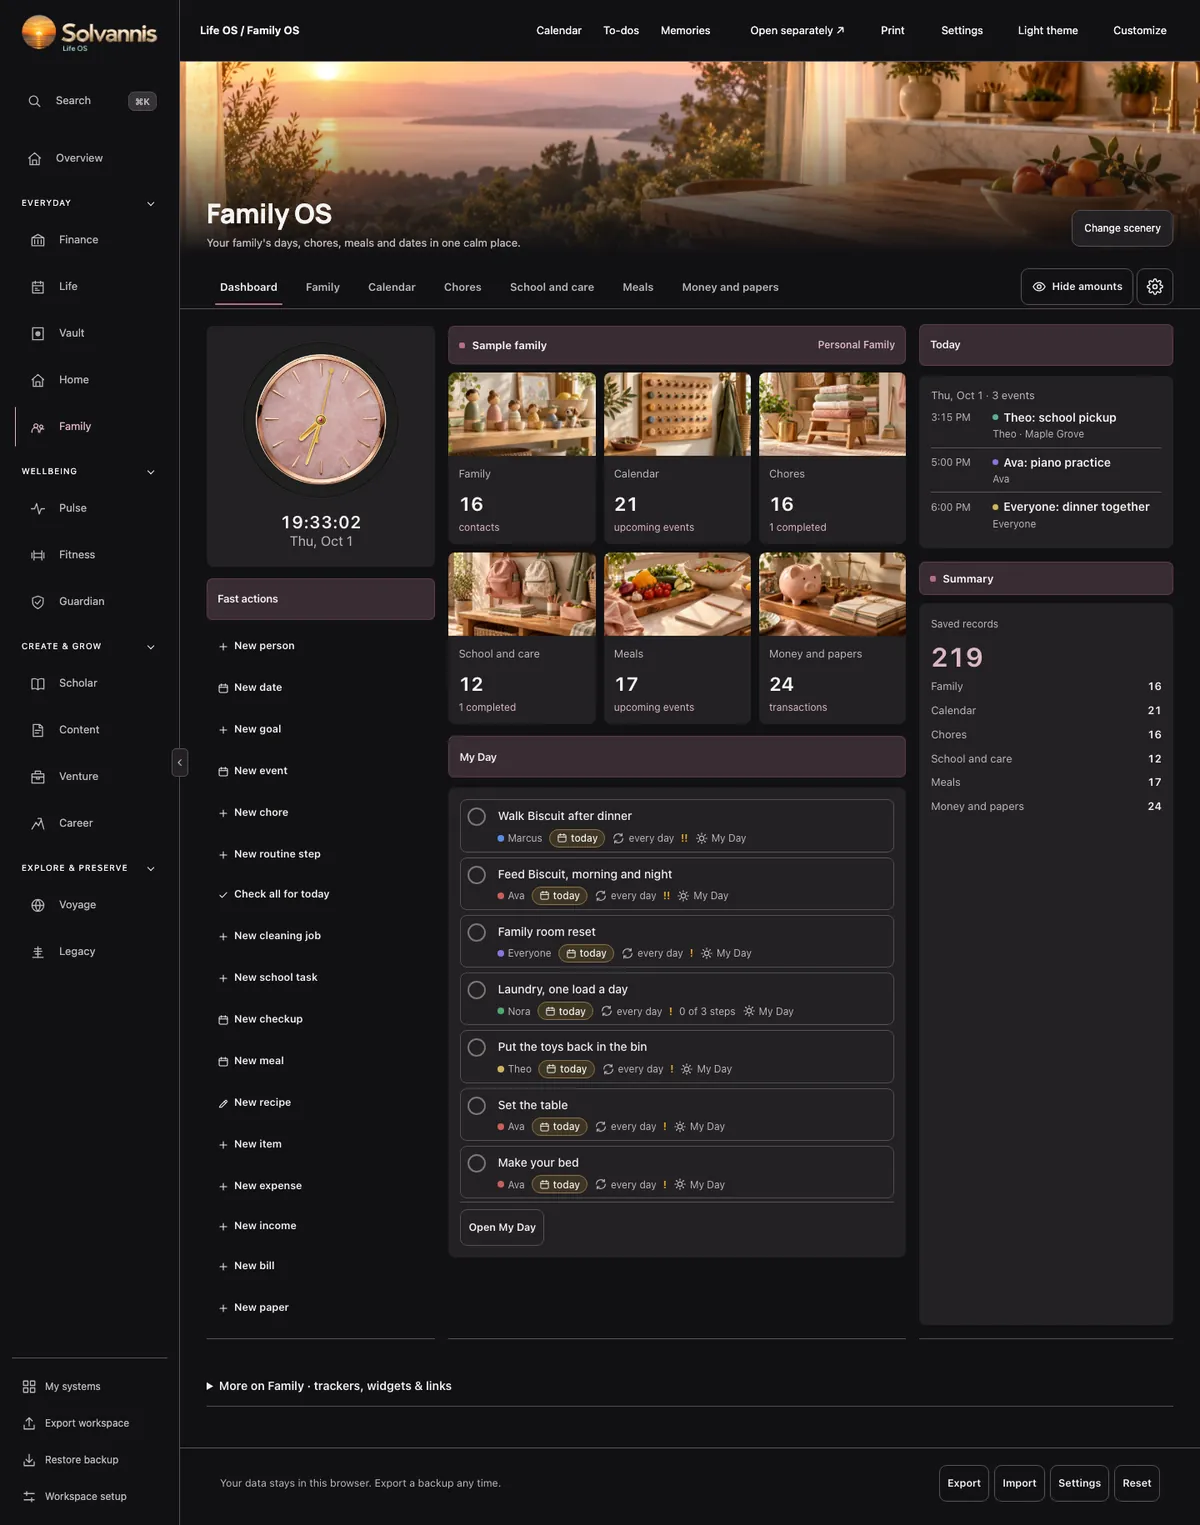This screenshot has width=1200, height=1525.
Task: Open the Vault sidebar icon
Action: (x=38, y=333)
